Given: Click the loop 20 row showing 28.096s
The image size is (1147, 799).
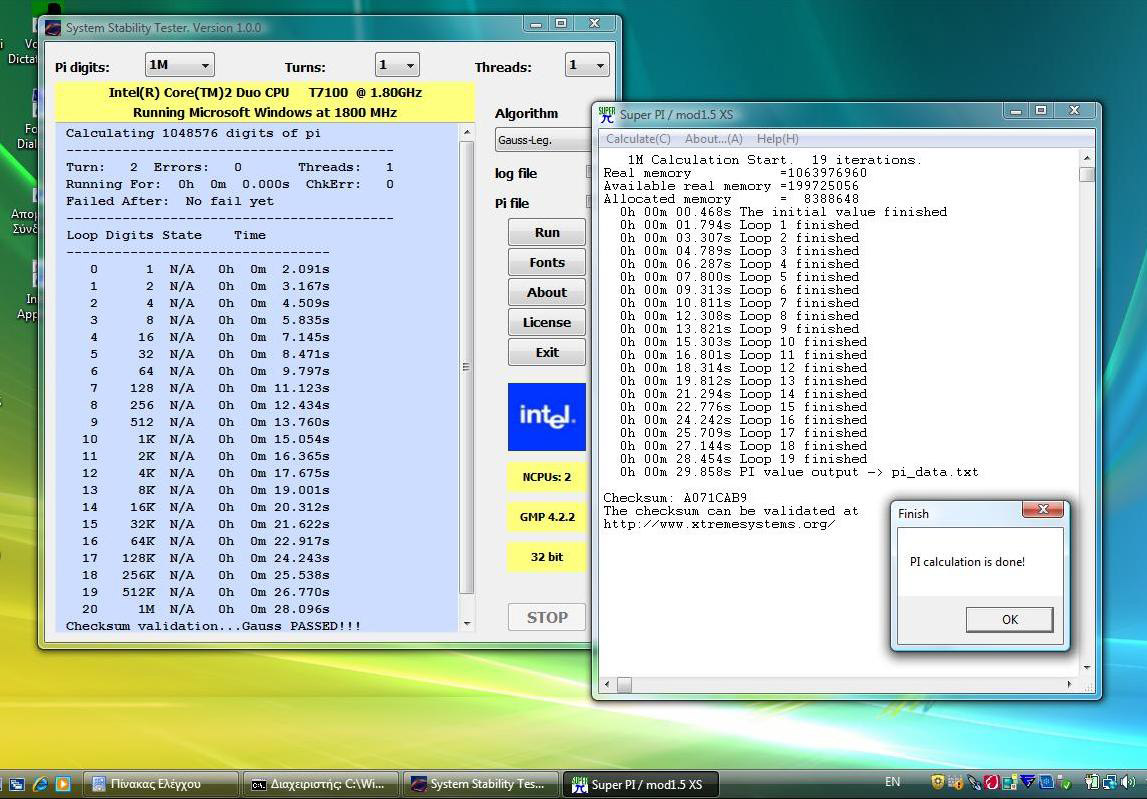Looking at the screenshot, I should (206, 609).
